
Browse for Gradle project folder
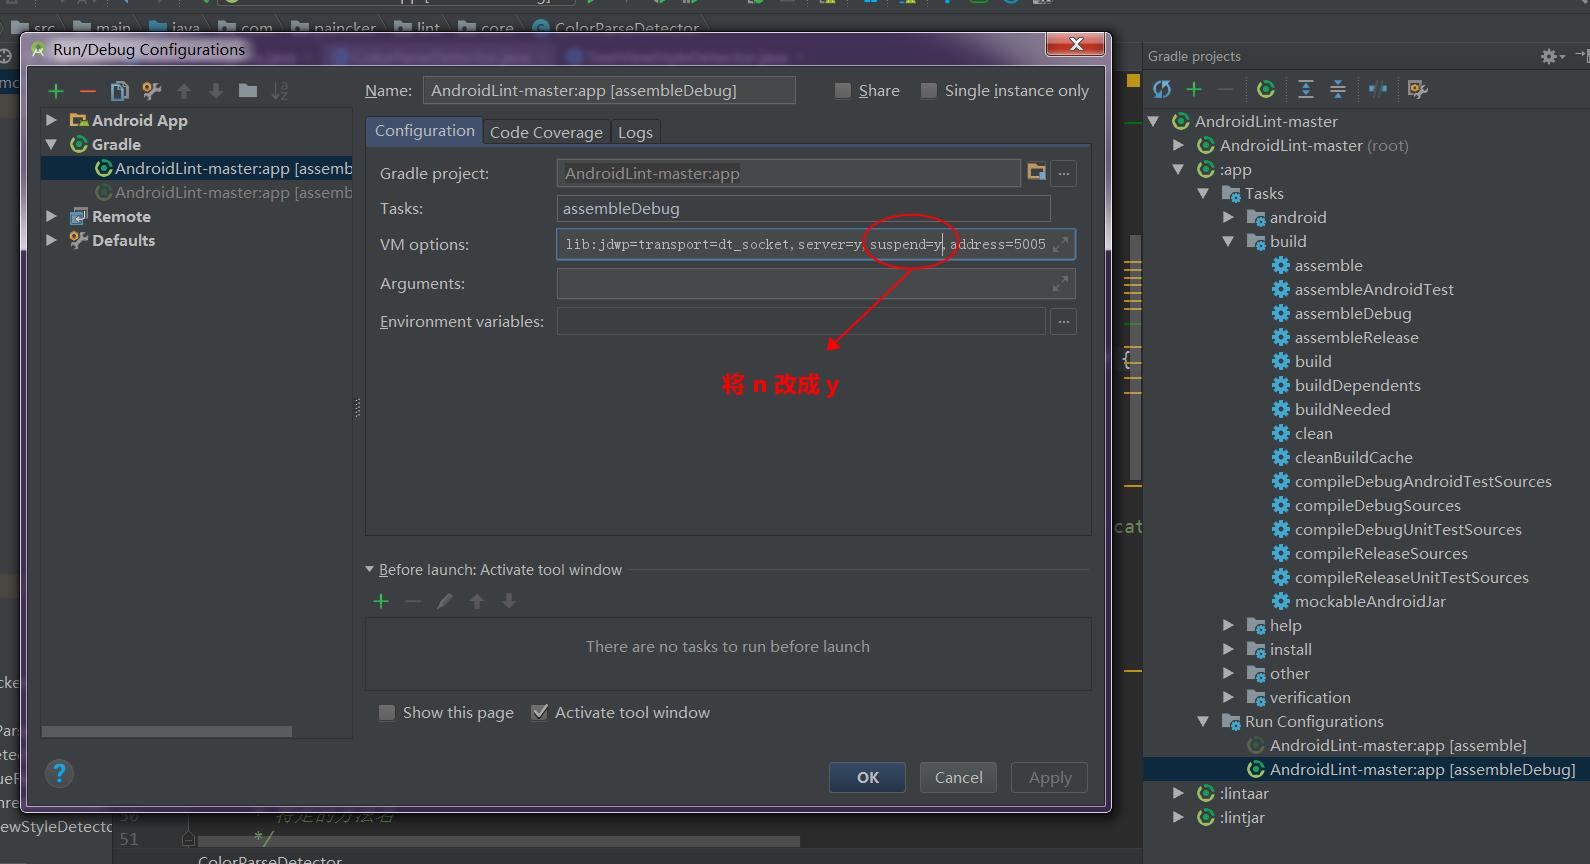pos(1037,173)
